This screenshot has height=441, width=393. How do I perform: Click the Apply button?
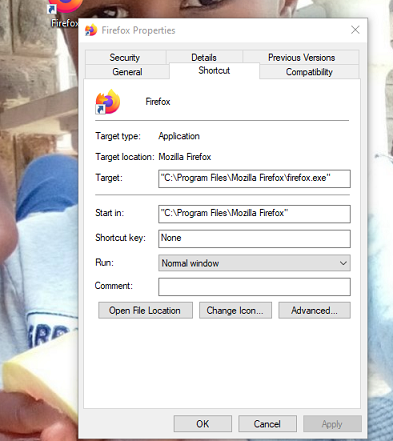(332, 424)
